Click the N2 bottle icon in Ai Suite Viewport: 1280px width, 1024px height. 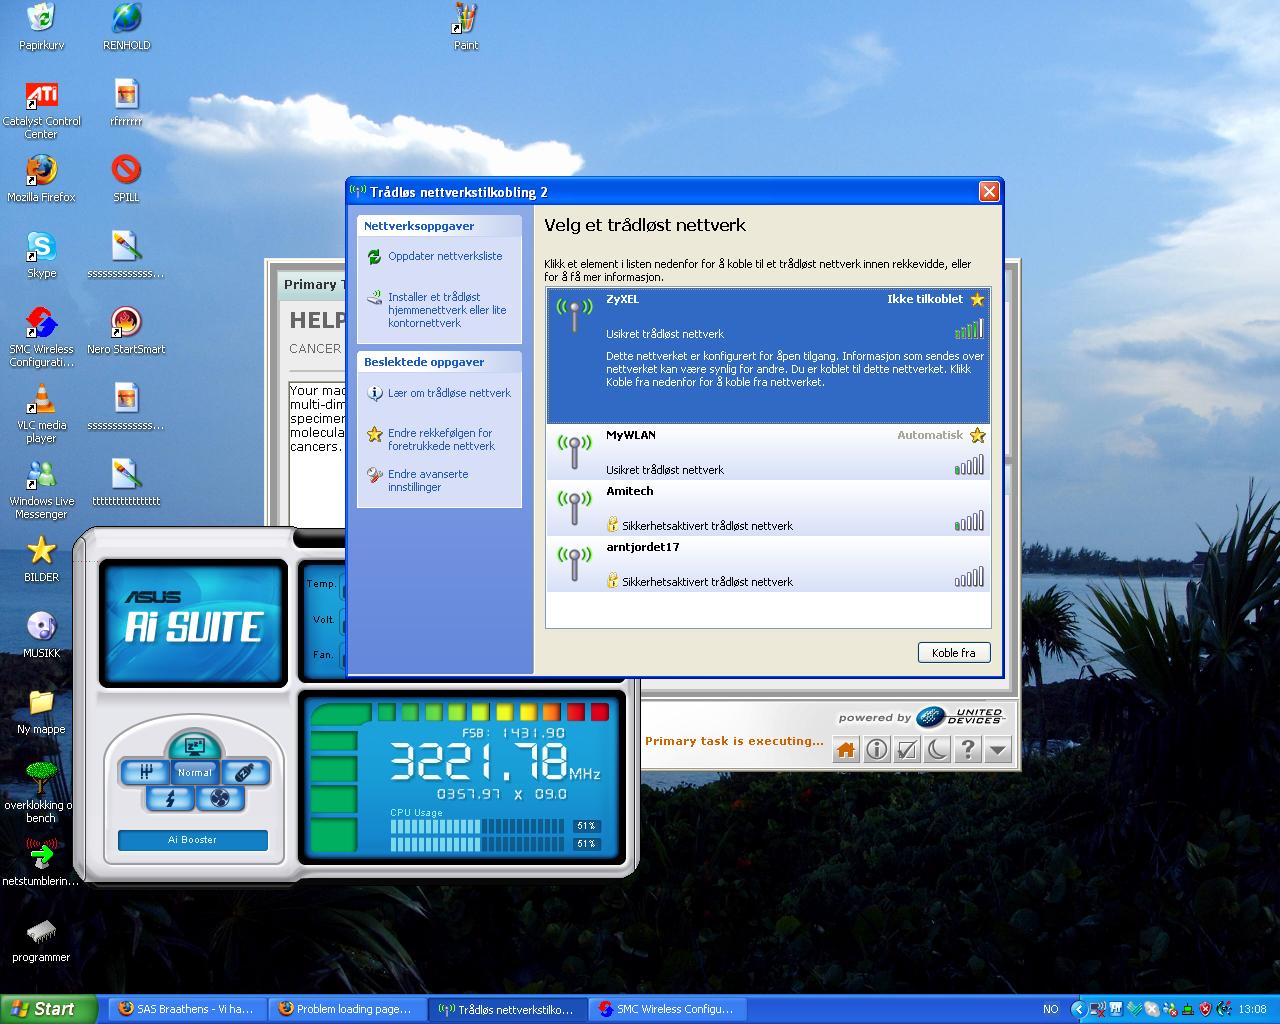pos(244,772)
